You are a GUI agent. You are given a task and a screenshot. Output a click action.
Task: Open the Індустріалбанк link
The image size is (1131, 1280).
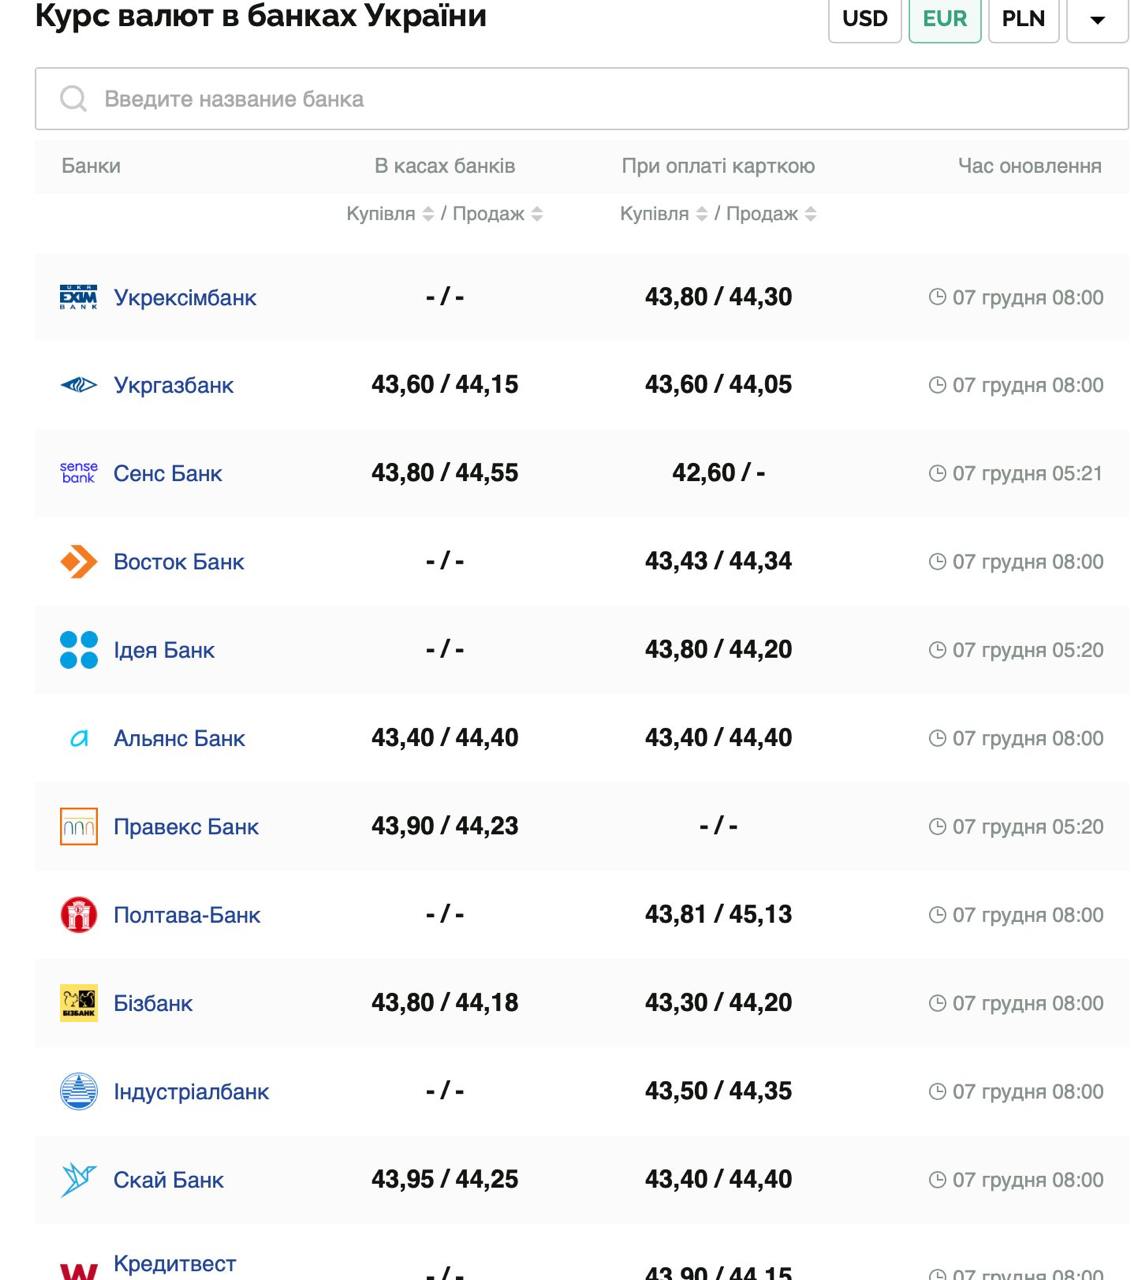tap(191, 1092)
